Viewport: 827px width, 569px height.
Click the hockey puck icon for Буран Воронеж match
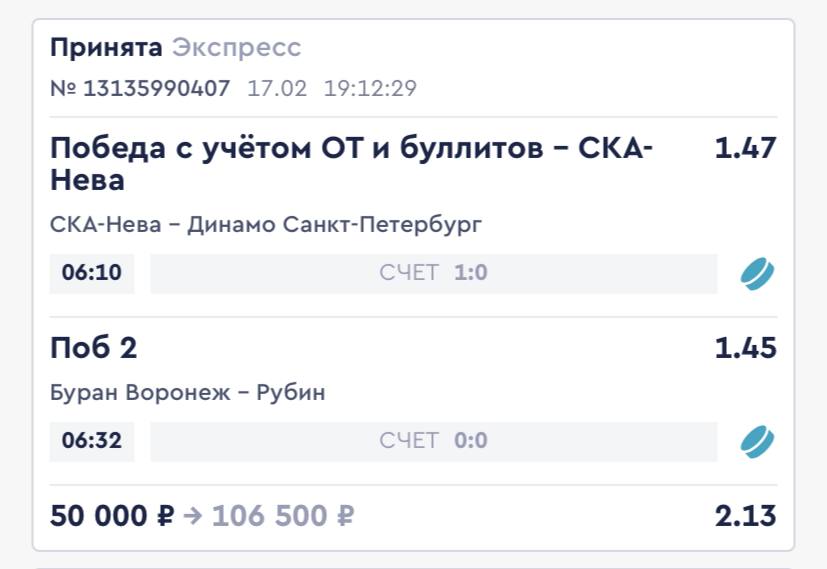[x=757, y=441]
